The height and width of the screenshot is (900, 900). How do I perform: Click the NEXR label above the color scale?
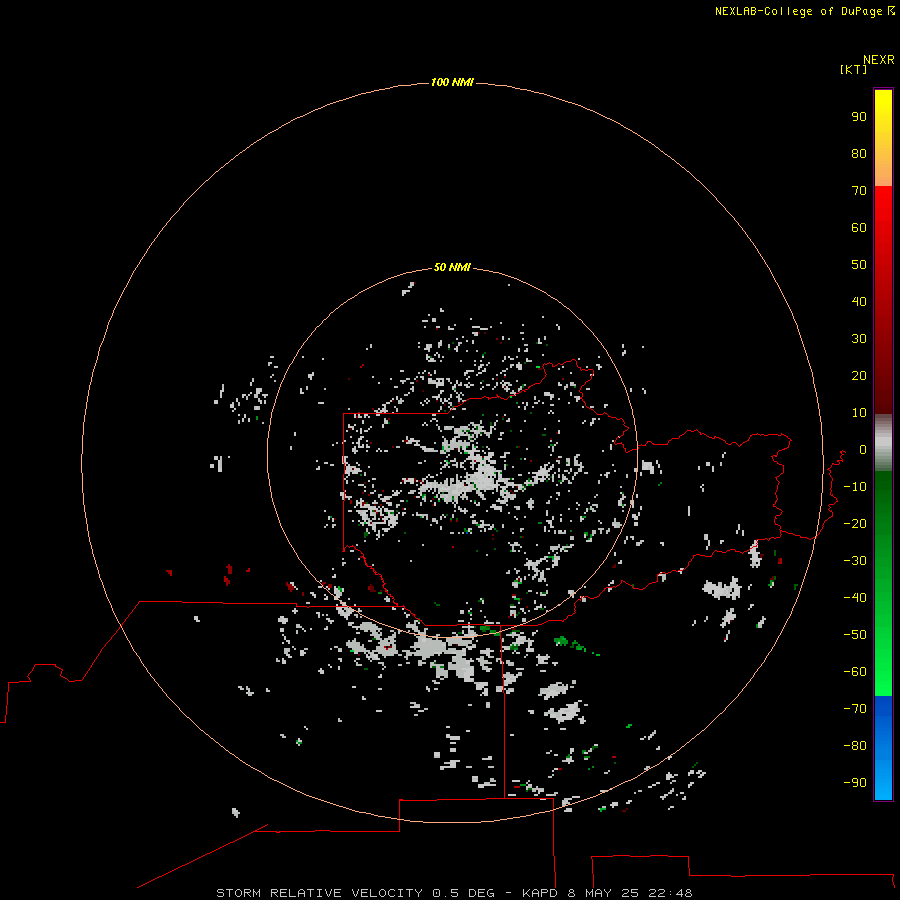(x=879, y=60)
